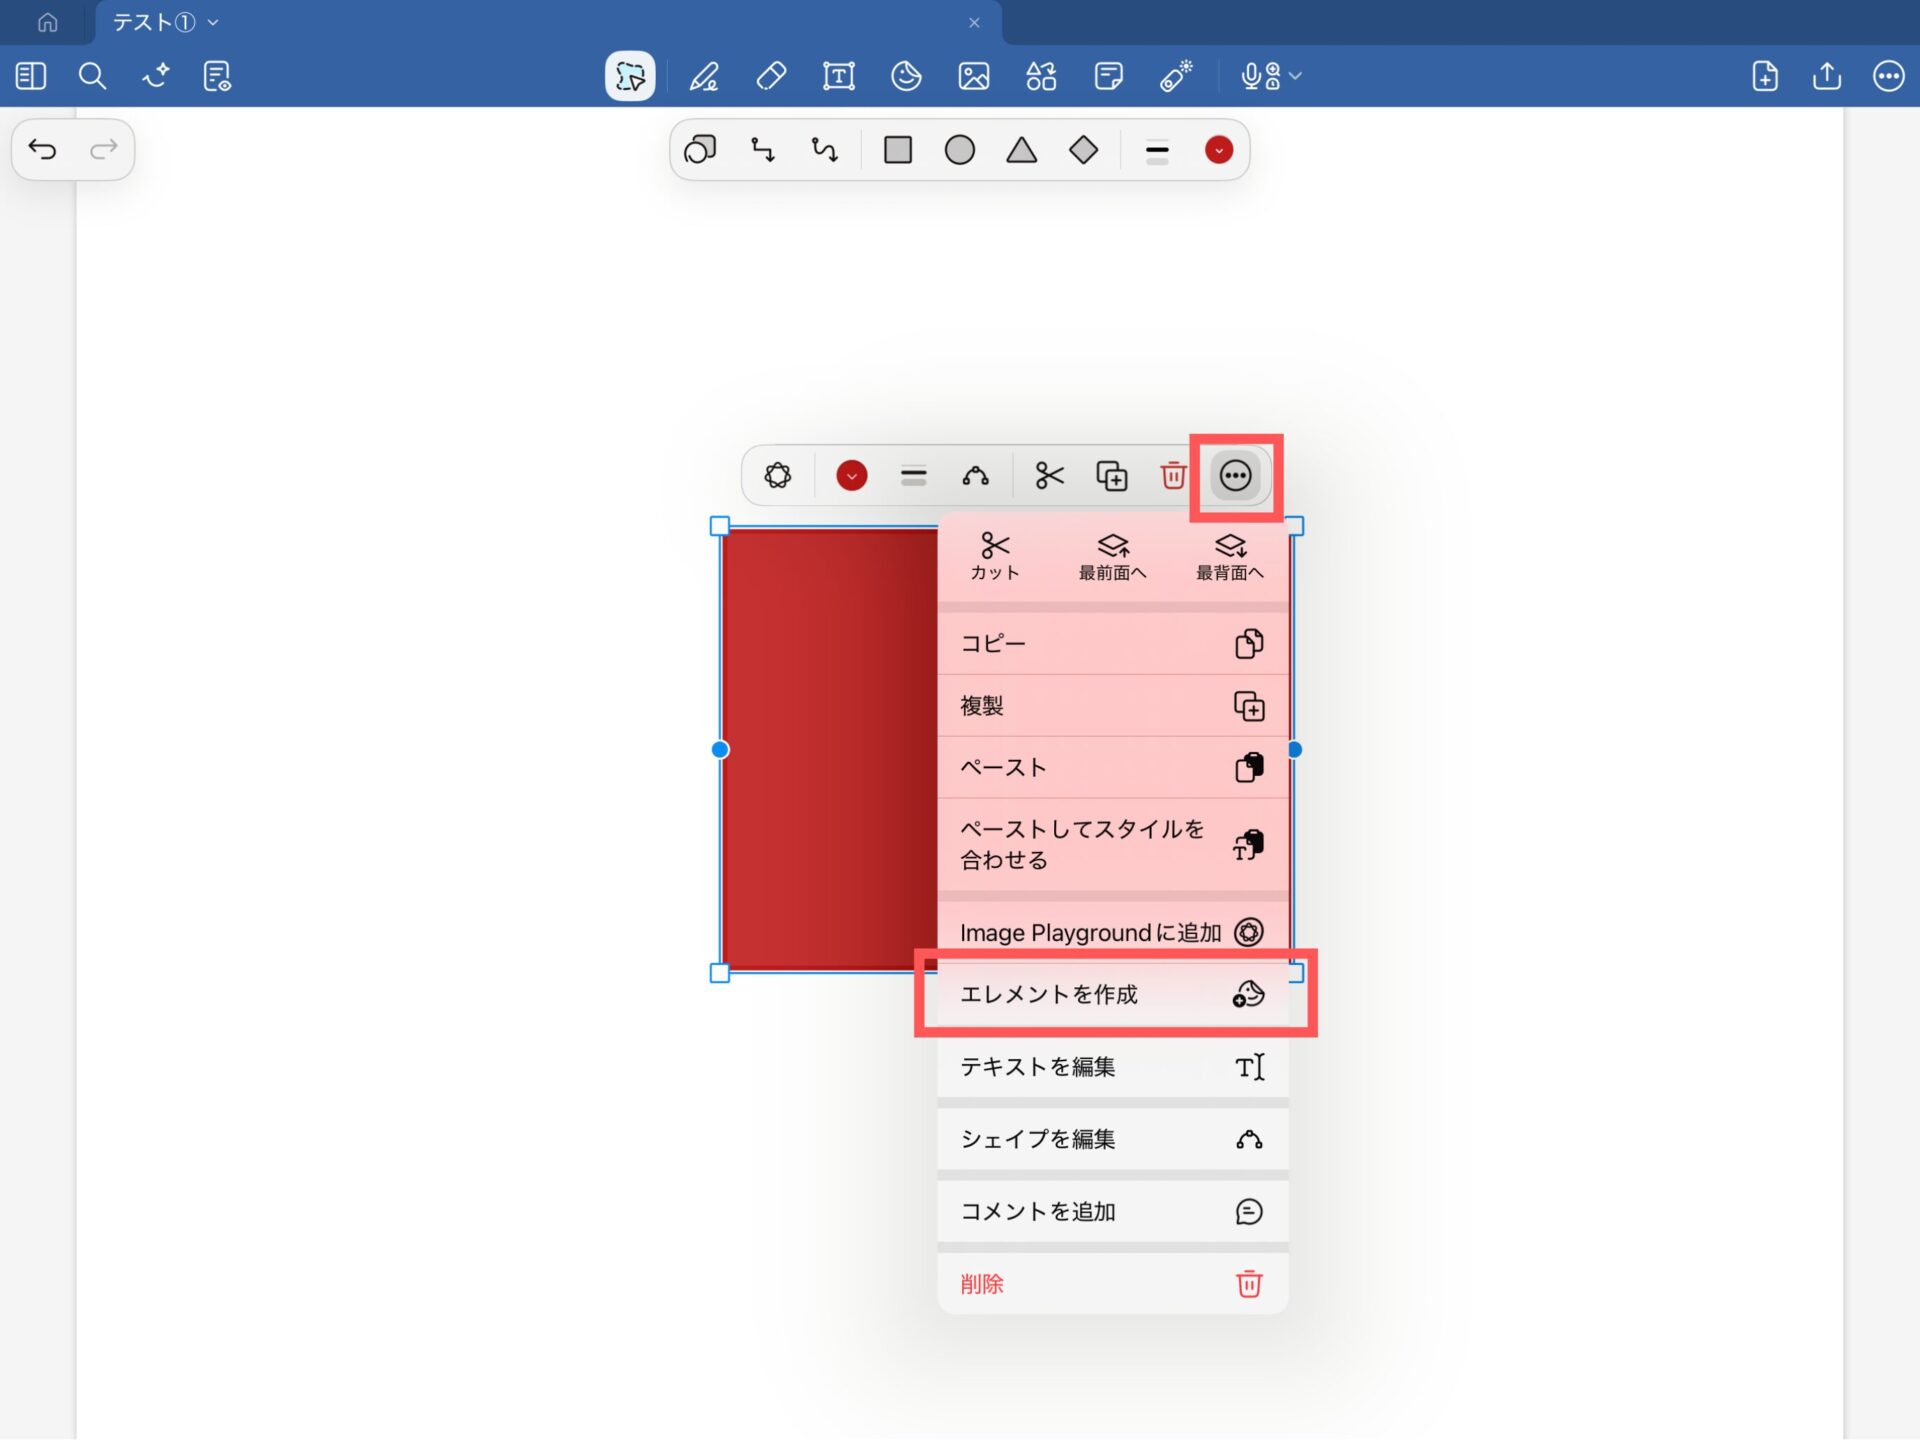
Task: Click the search magnifier icon
Action: pos(92,76)
